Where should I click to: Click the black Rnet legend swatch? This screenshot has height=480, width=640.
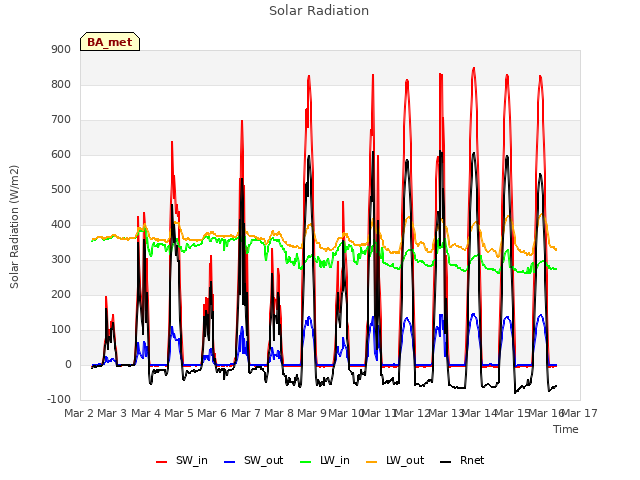pyautogui.click(x=445, y=462)
